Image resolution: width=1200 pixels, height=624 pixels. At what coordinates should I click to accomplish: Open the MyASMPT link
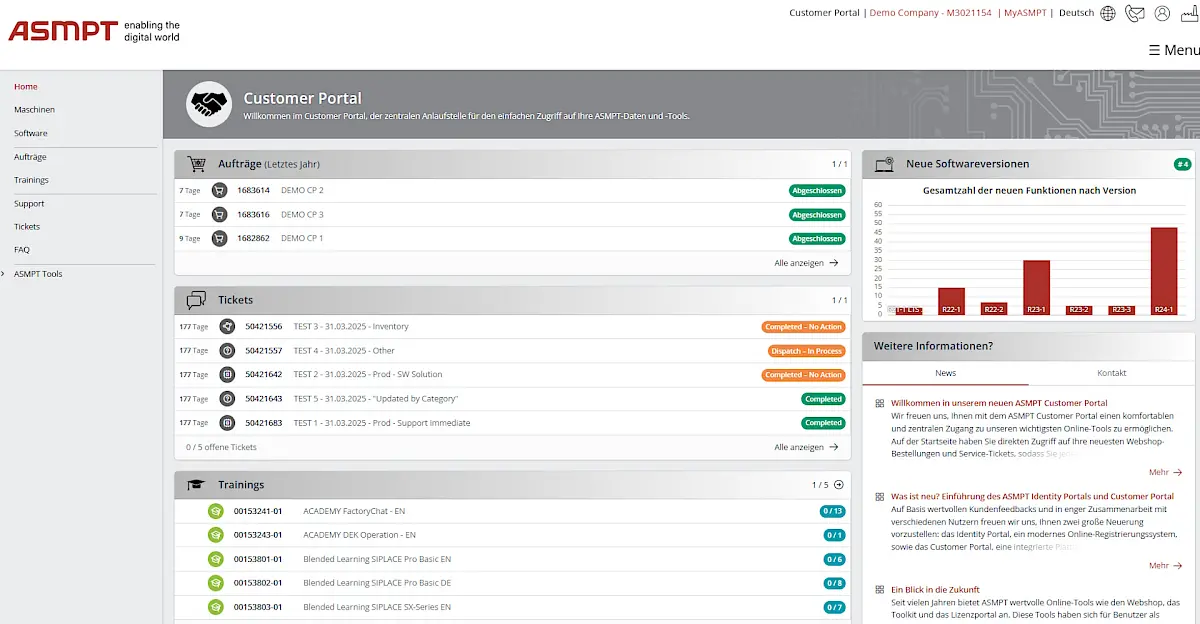[x=1025, y=13]
